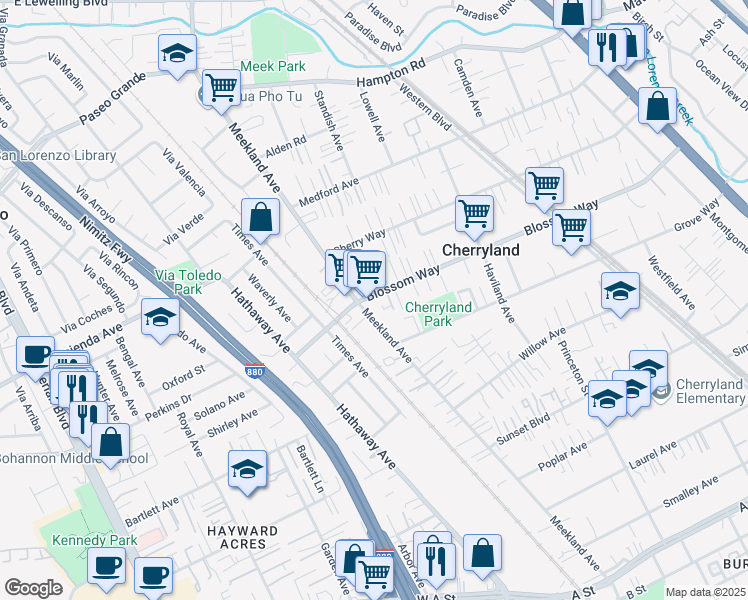Image resolution: width=748 pixels, height=600 pixels.
Task: Click the Sunset Blvd street label
Action: tap(523, 429)
